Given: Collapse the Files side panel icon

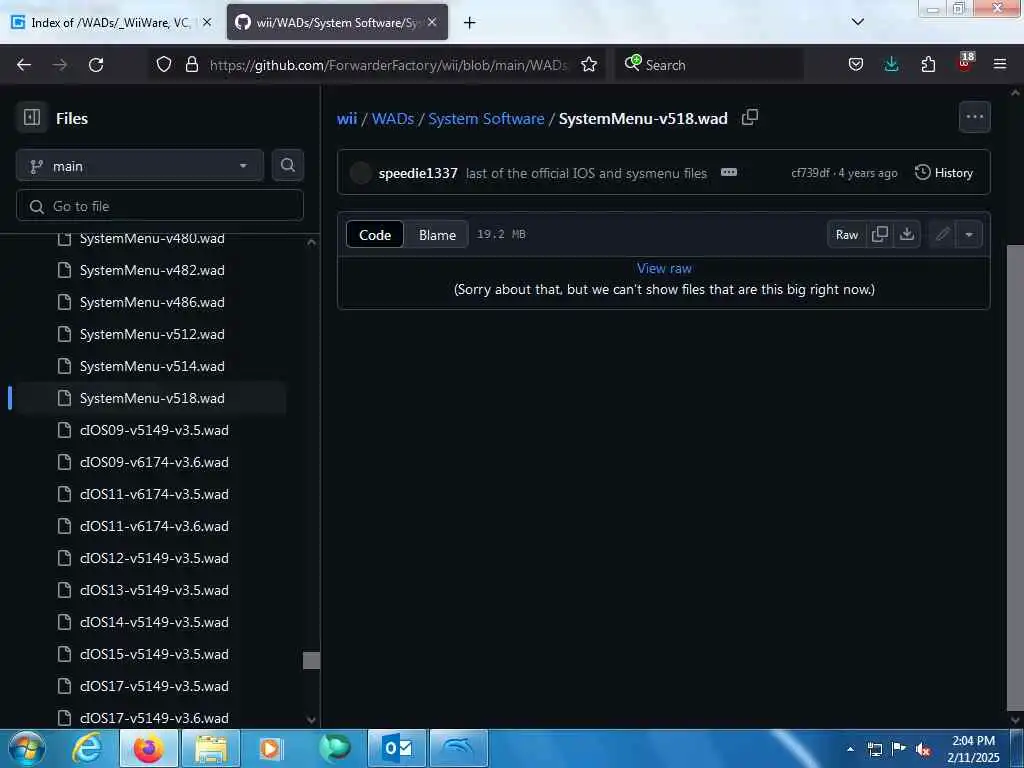Looking at the screenshot, I should (x=32, y=118).
